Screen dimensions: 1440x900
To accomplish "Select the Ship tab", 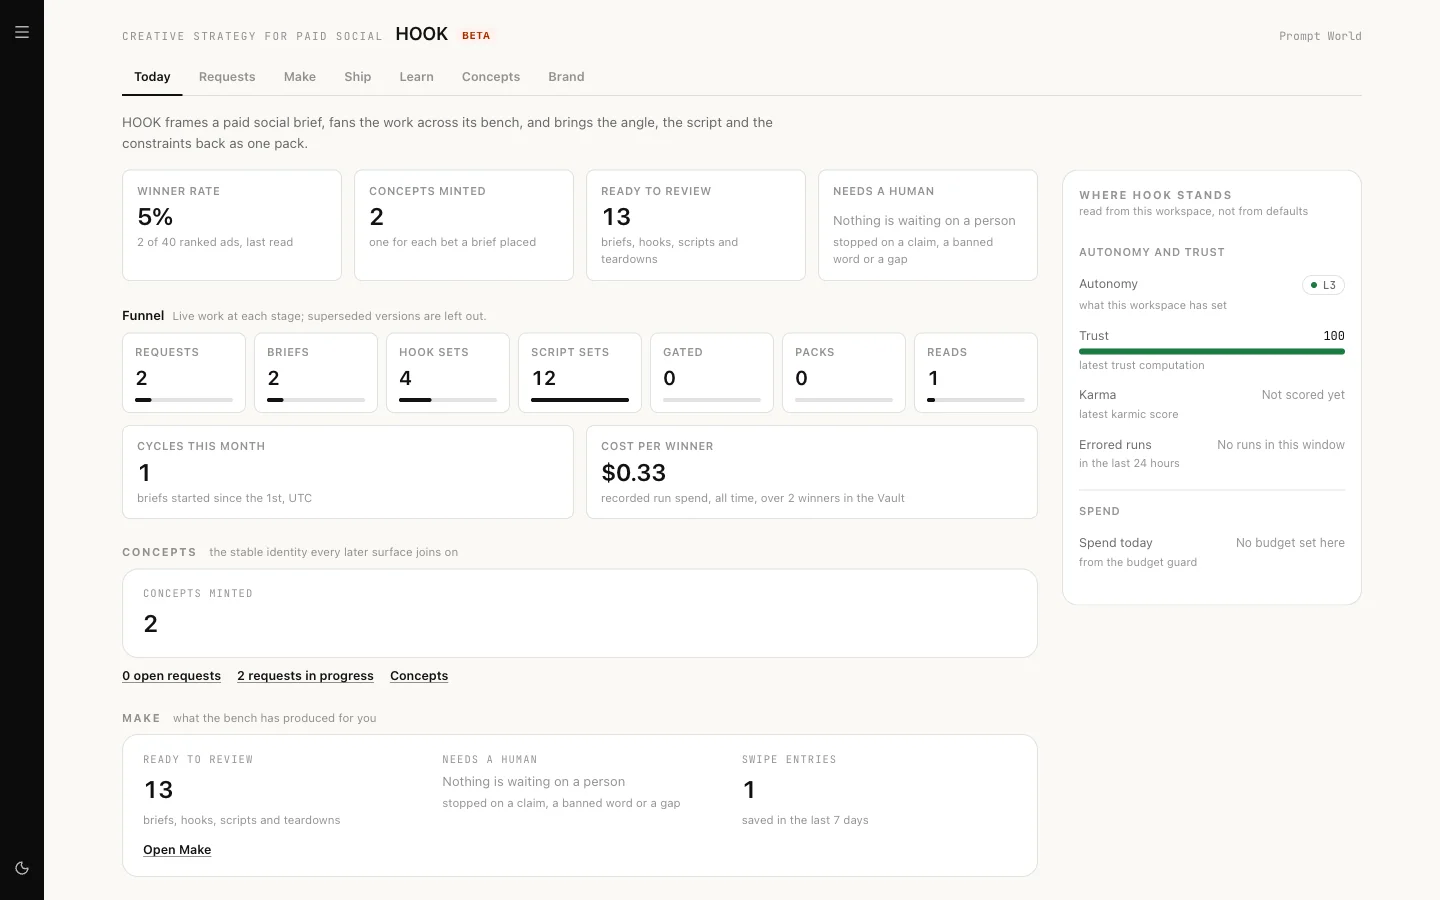I will pos(358,77).
